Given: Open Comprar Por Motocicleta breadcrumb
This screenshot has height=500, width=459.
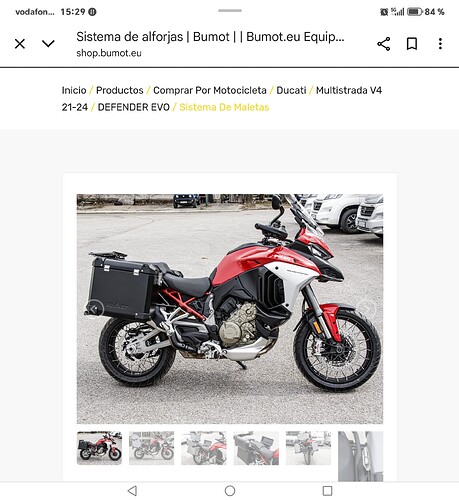Looking at the screenshot, I should tap(210, 90).
